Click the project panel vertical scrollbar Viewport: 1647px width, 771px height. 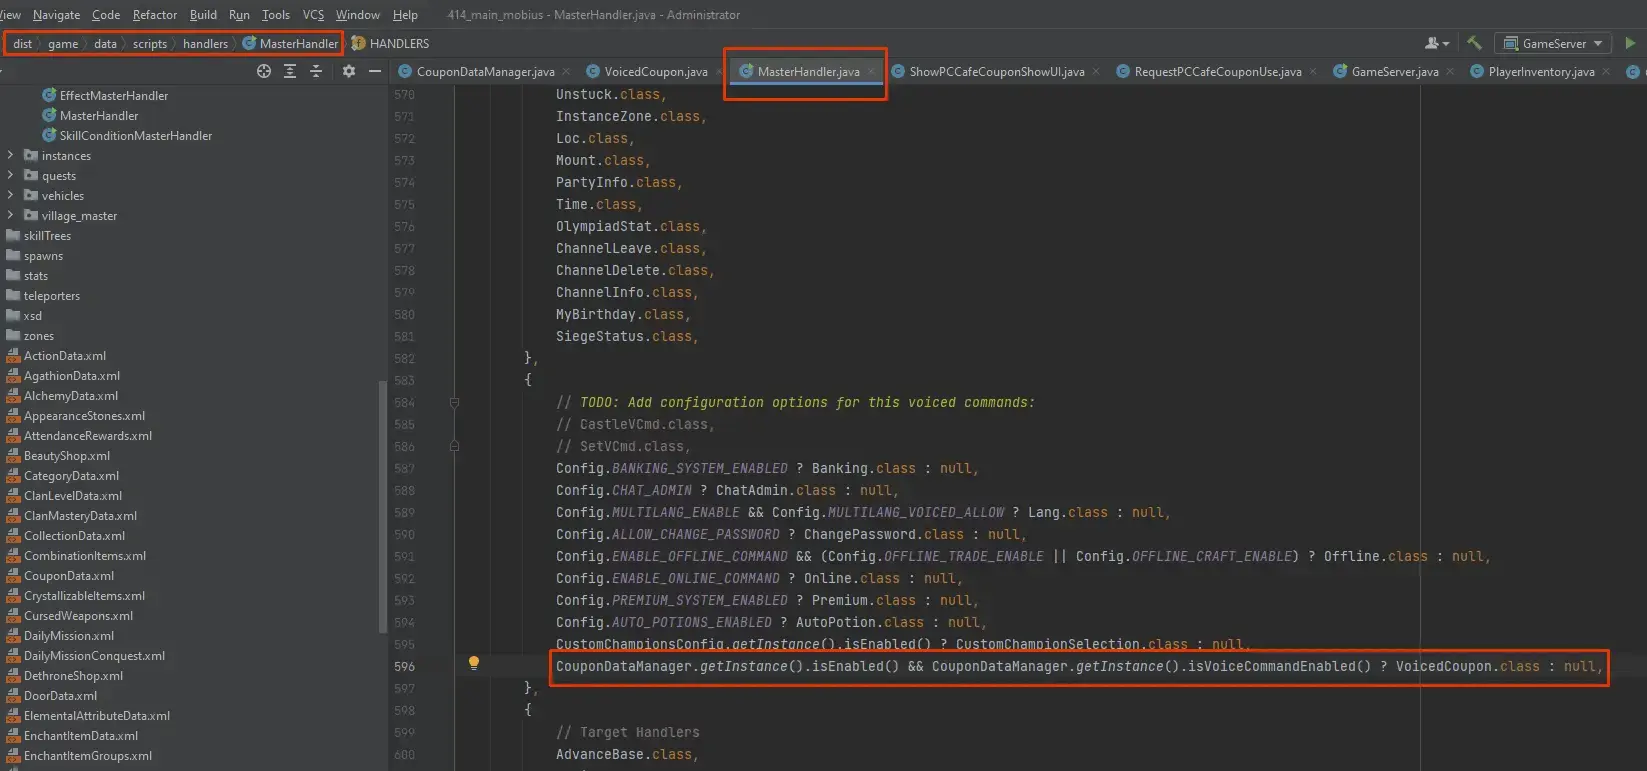point(382,505)
